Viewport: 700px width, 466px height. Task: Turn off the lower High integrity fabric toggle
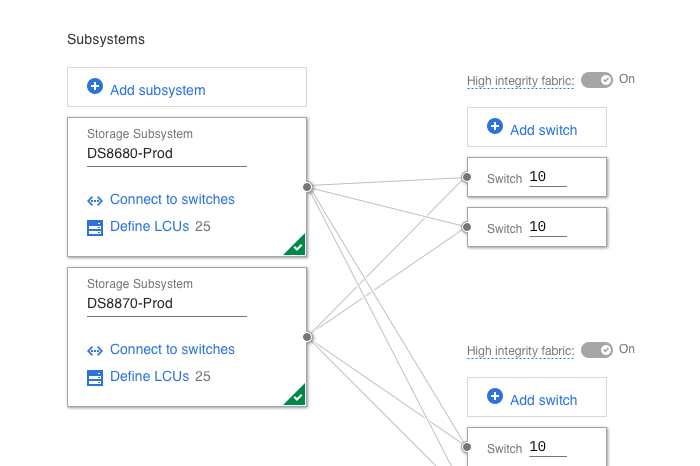tap(596, 350)
